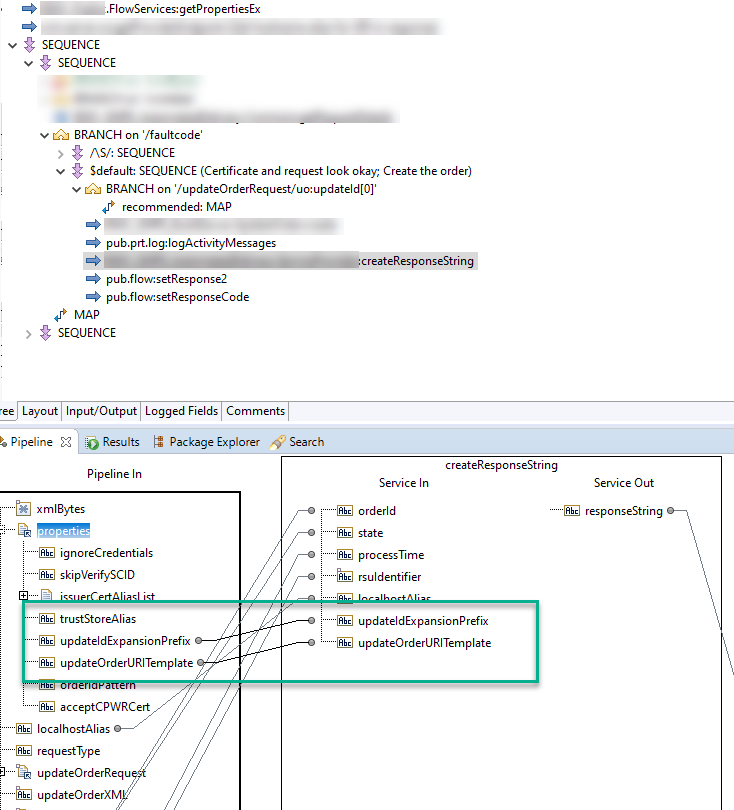Expand the last collapsed SEQUENCE step
Viewport: 734px width, 810px height.
(29, 334)
